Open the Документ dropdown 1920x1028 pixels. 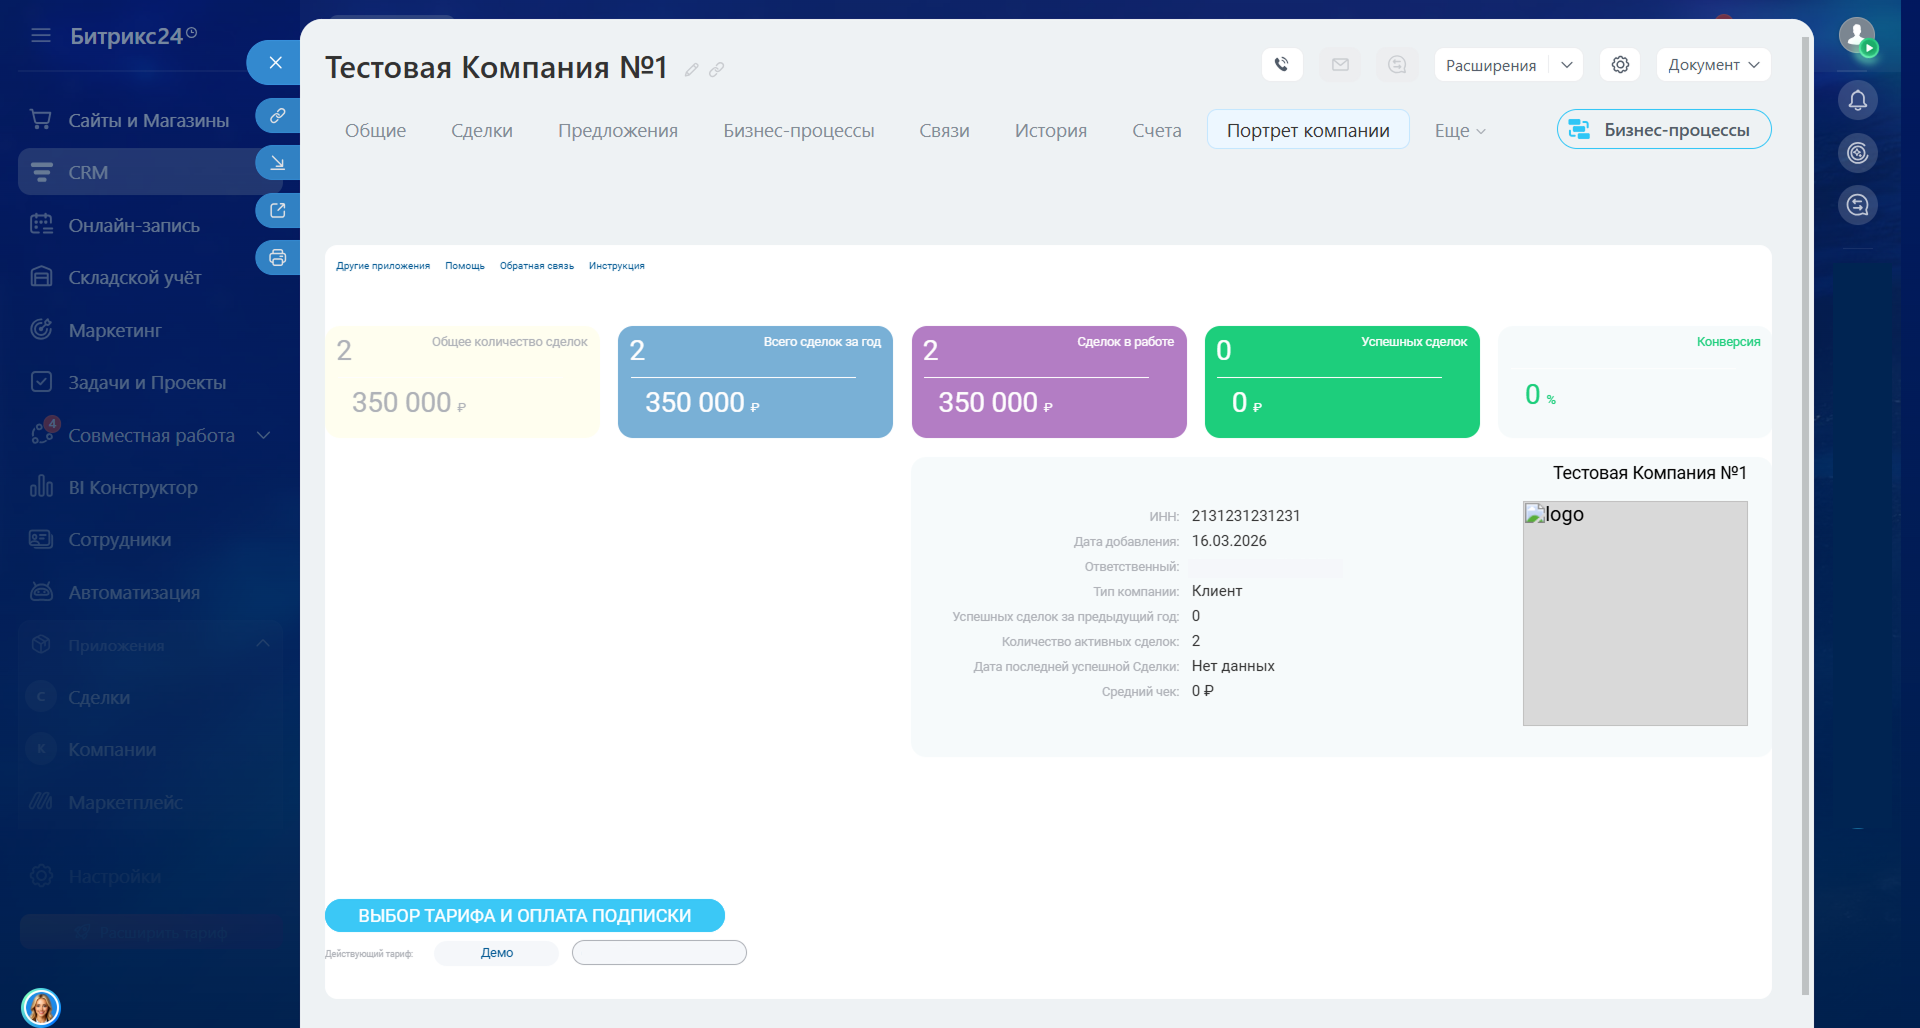click(x=1713, y=65)
